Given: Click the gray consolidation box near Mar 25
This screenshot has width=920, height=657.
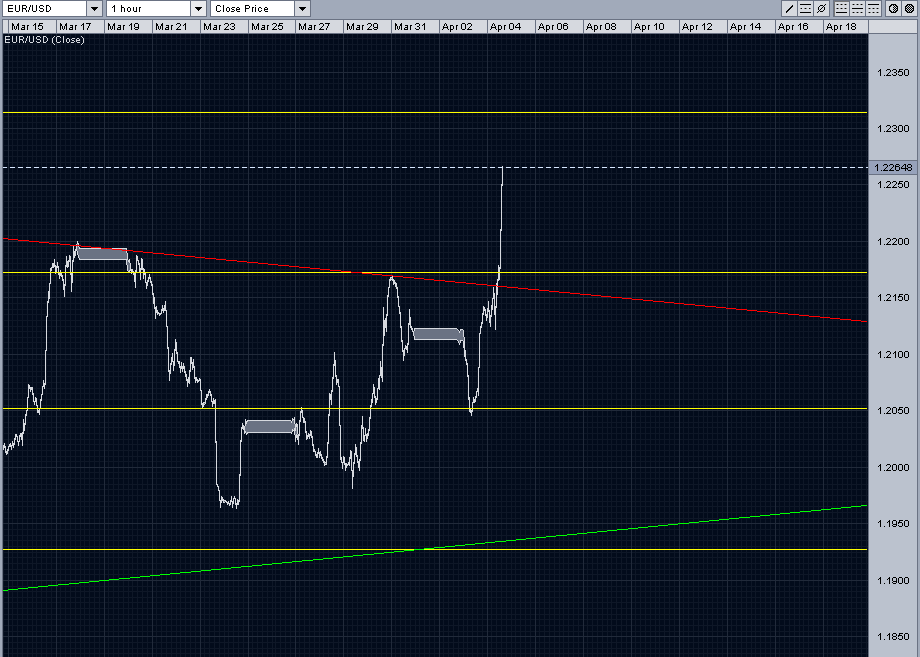Looking at the screenshot, I should (268, 426).
